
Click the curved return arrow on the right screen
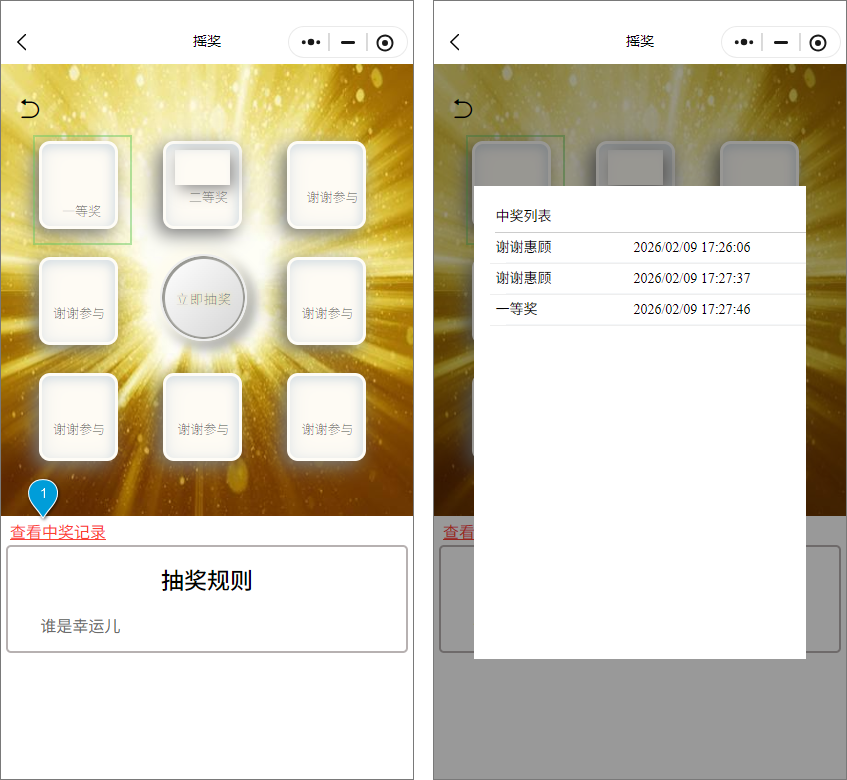[463, 109]
